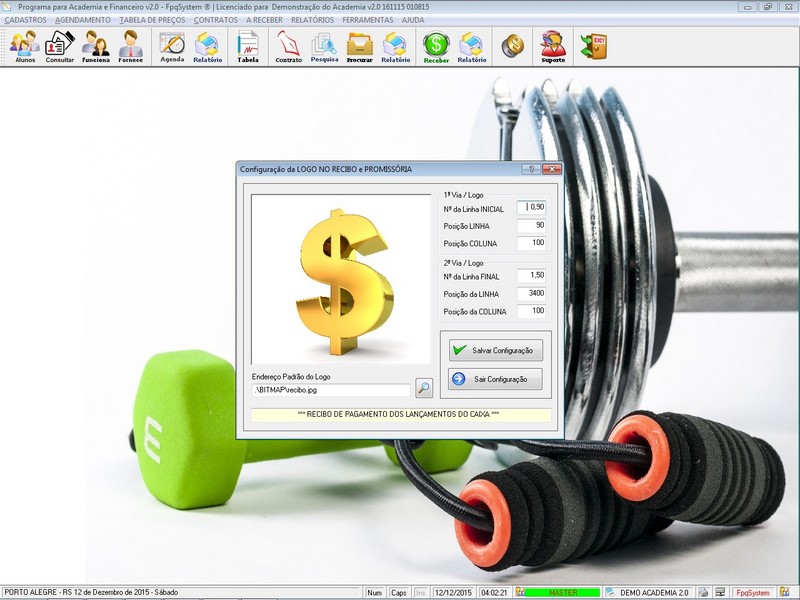Open the FERRAMENTAS menu

pos(367,20)
